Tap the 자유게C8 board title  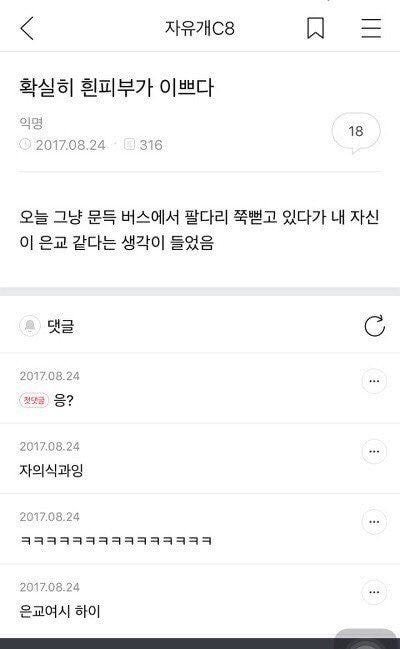click(x=200, y=29)
